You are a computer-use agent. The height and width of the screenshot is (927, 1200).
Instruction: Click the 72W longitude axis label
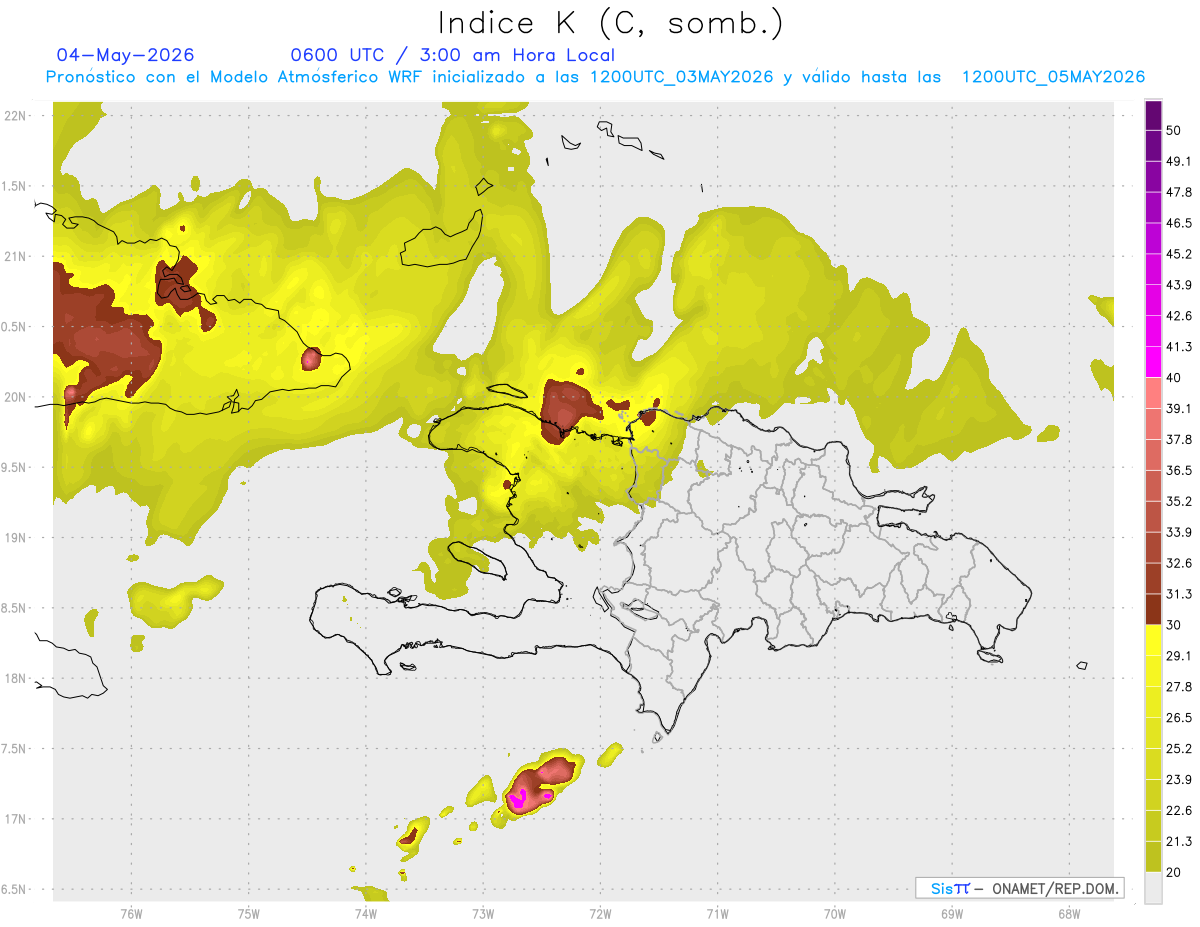point(600,913)
